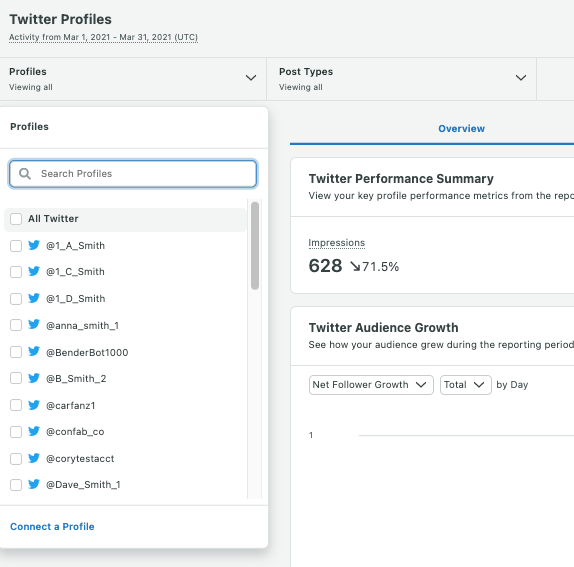Select the @B_Smith_2 profile checkbox

click(x=16, y=378)
